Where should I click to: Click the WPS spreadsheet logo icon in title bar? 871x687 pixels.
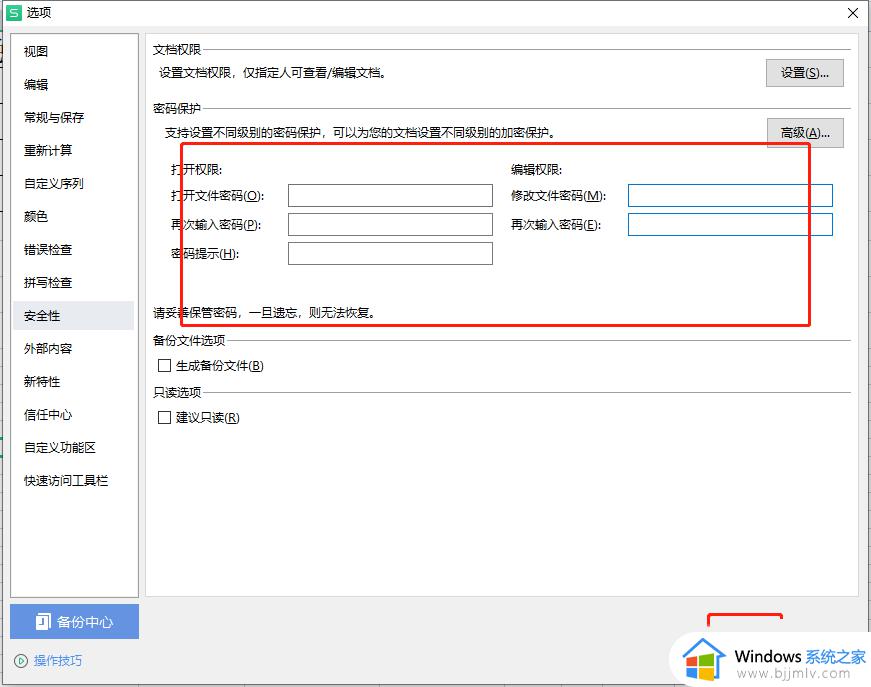[x=13, y=12]
